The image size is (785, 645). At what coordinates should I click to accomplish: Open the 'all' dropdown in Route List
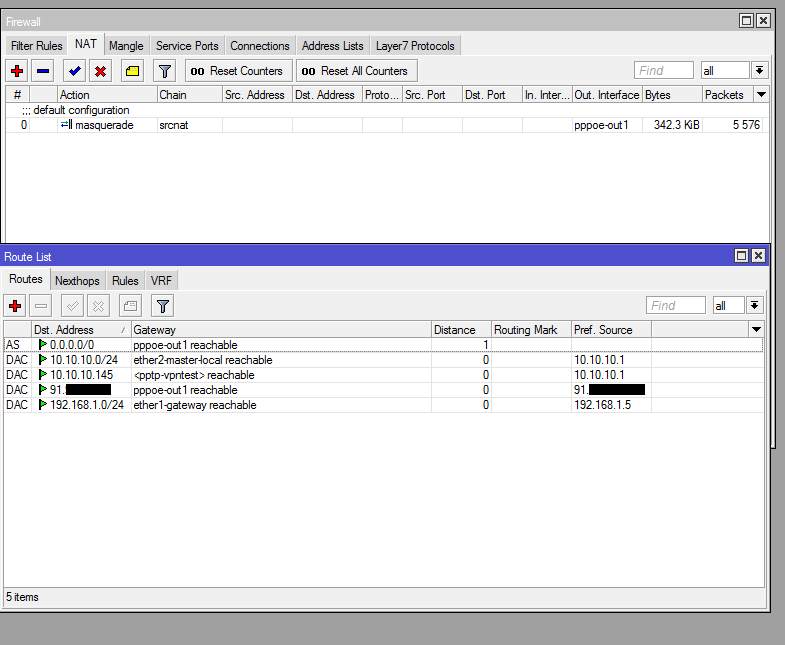(754, 305)
